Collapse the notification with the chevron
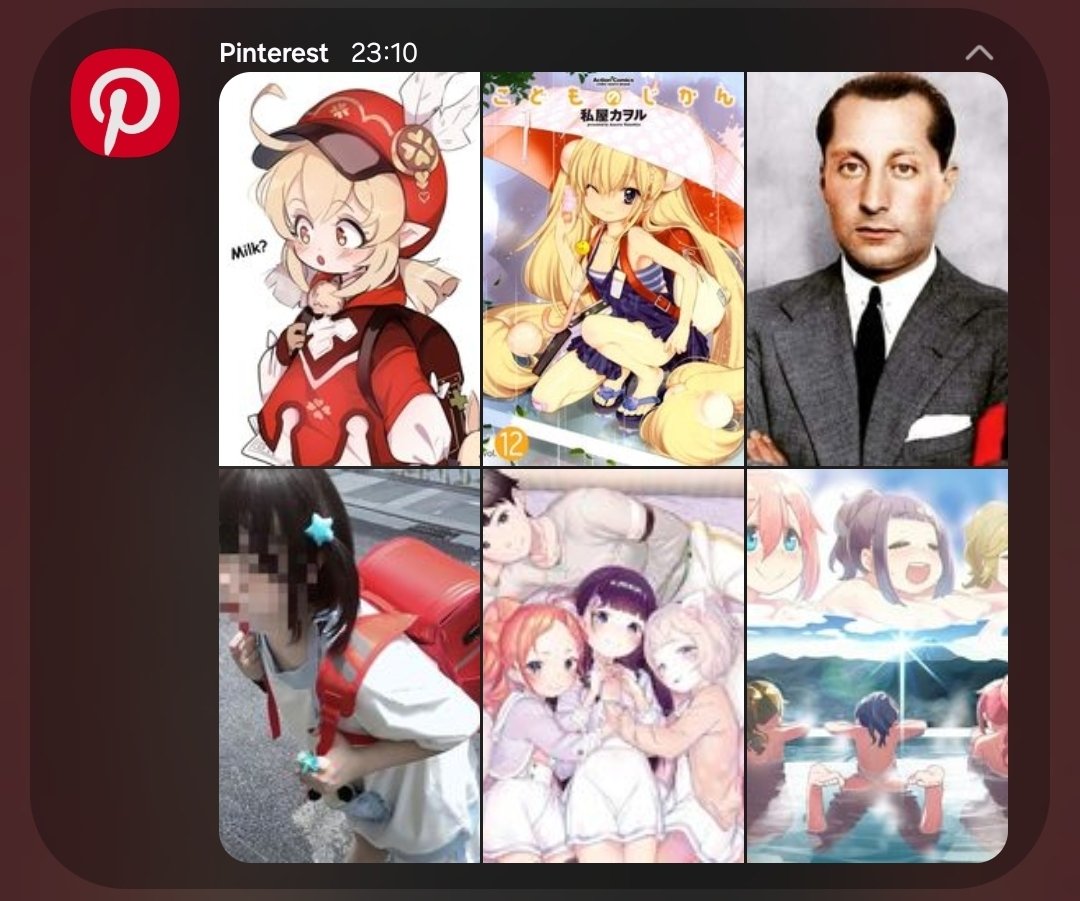 (x=979, y=53)
